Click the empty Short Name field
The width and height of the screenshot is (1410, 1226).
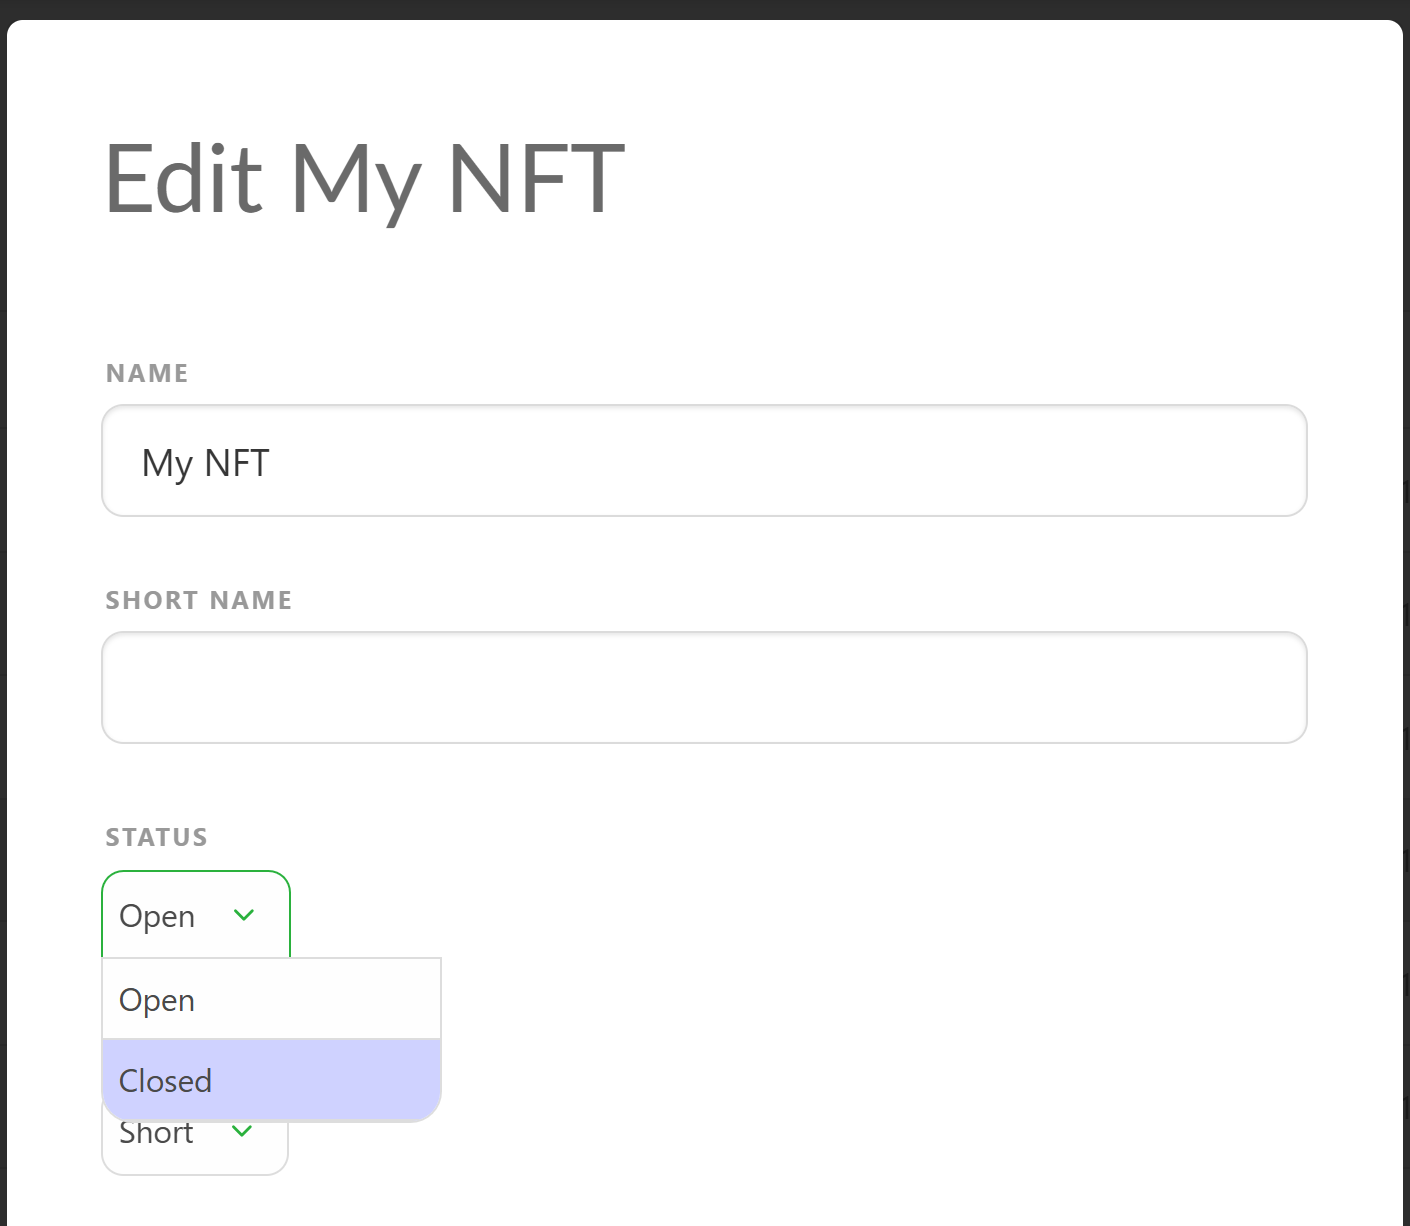(704, 688)
